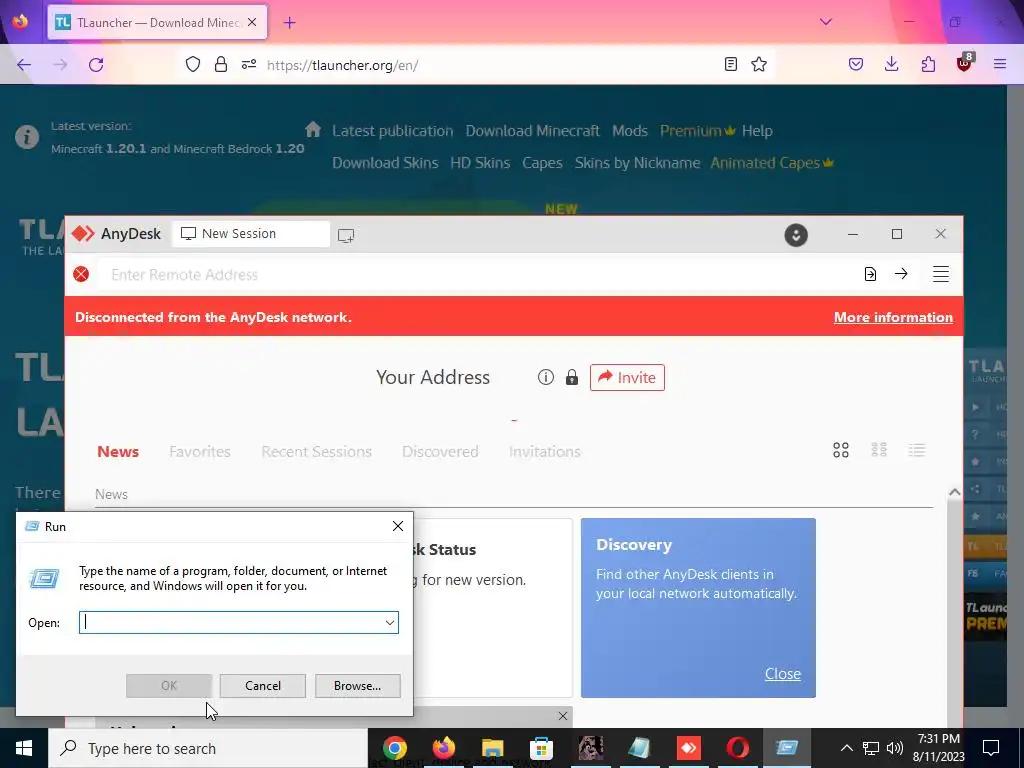Open Chrome from the taskbar

click(x=394, y=748)
